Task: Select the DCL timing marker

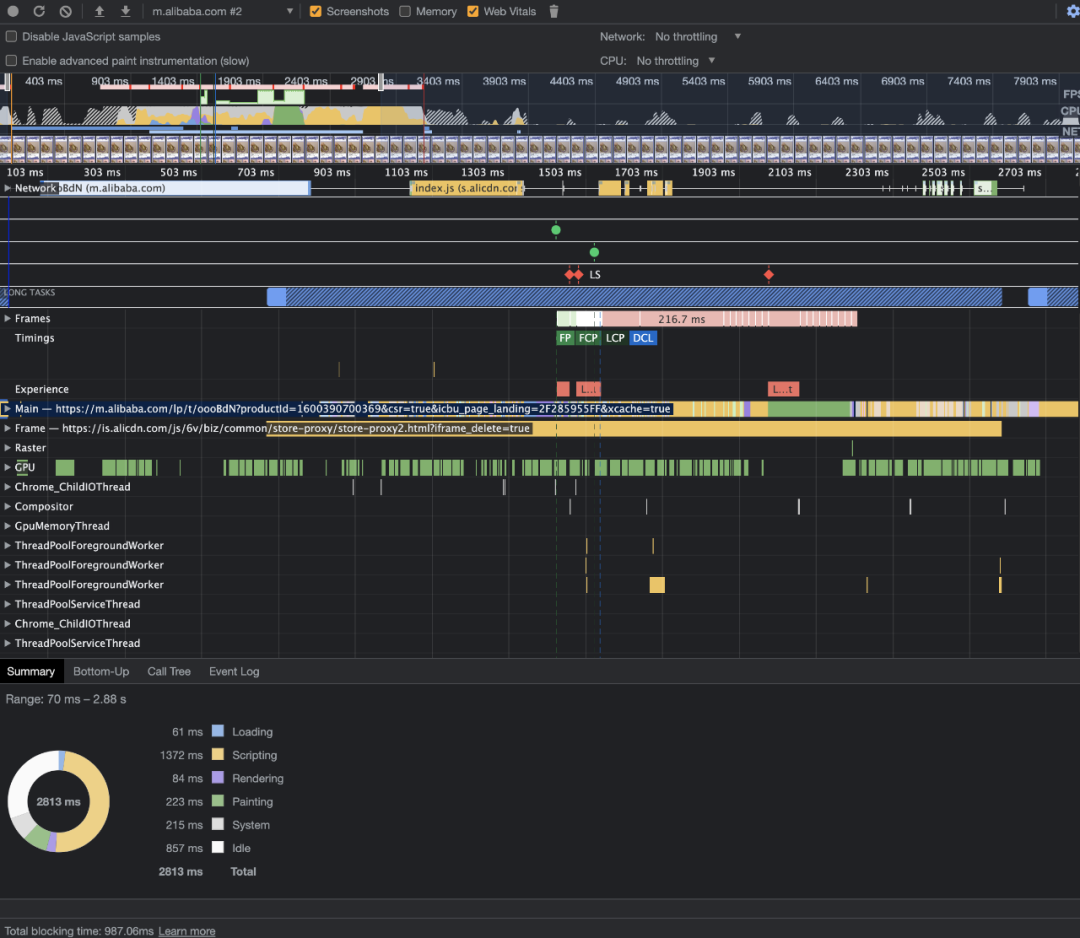Action: pyautogui.click(x=643, y=338)
